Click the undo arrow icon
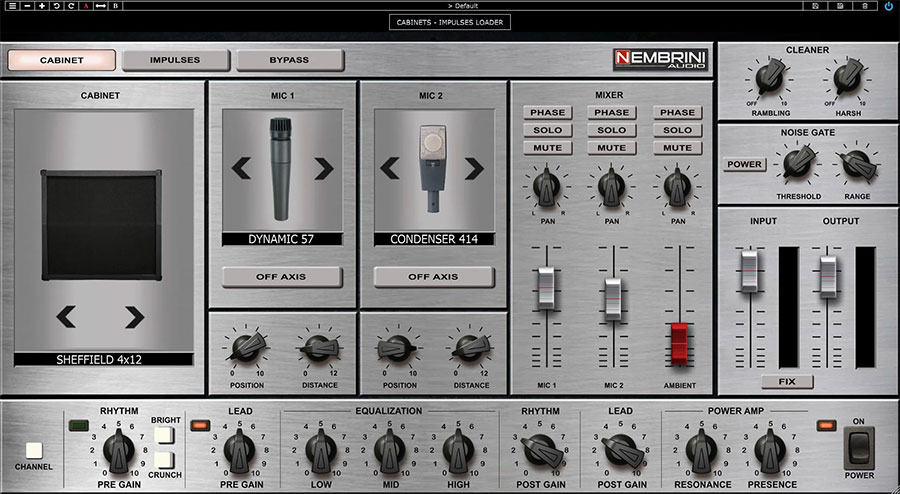The width and height of the screenshot is (900, 494). pos(56,6)
